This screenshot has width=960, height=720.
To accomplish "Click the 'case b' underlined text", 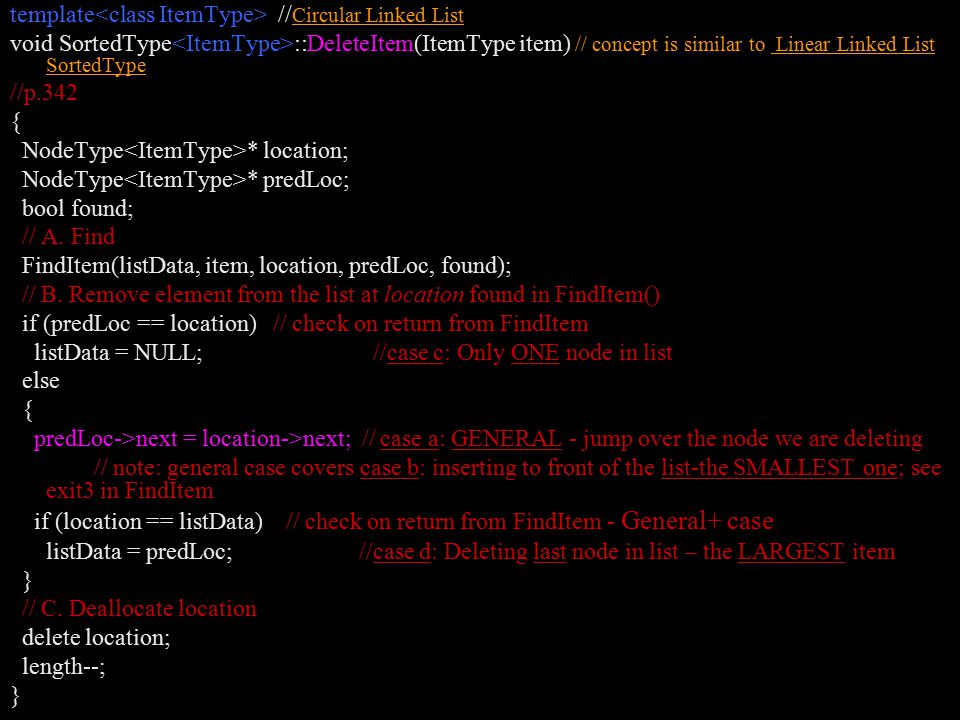I will pos(389,468).
